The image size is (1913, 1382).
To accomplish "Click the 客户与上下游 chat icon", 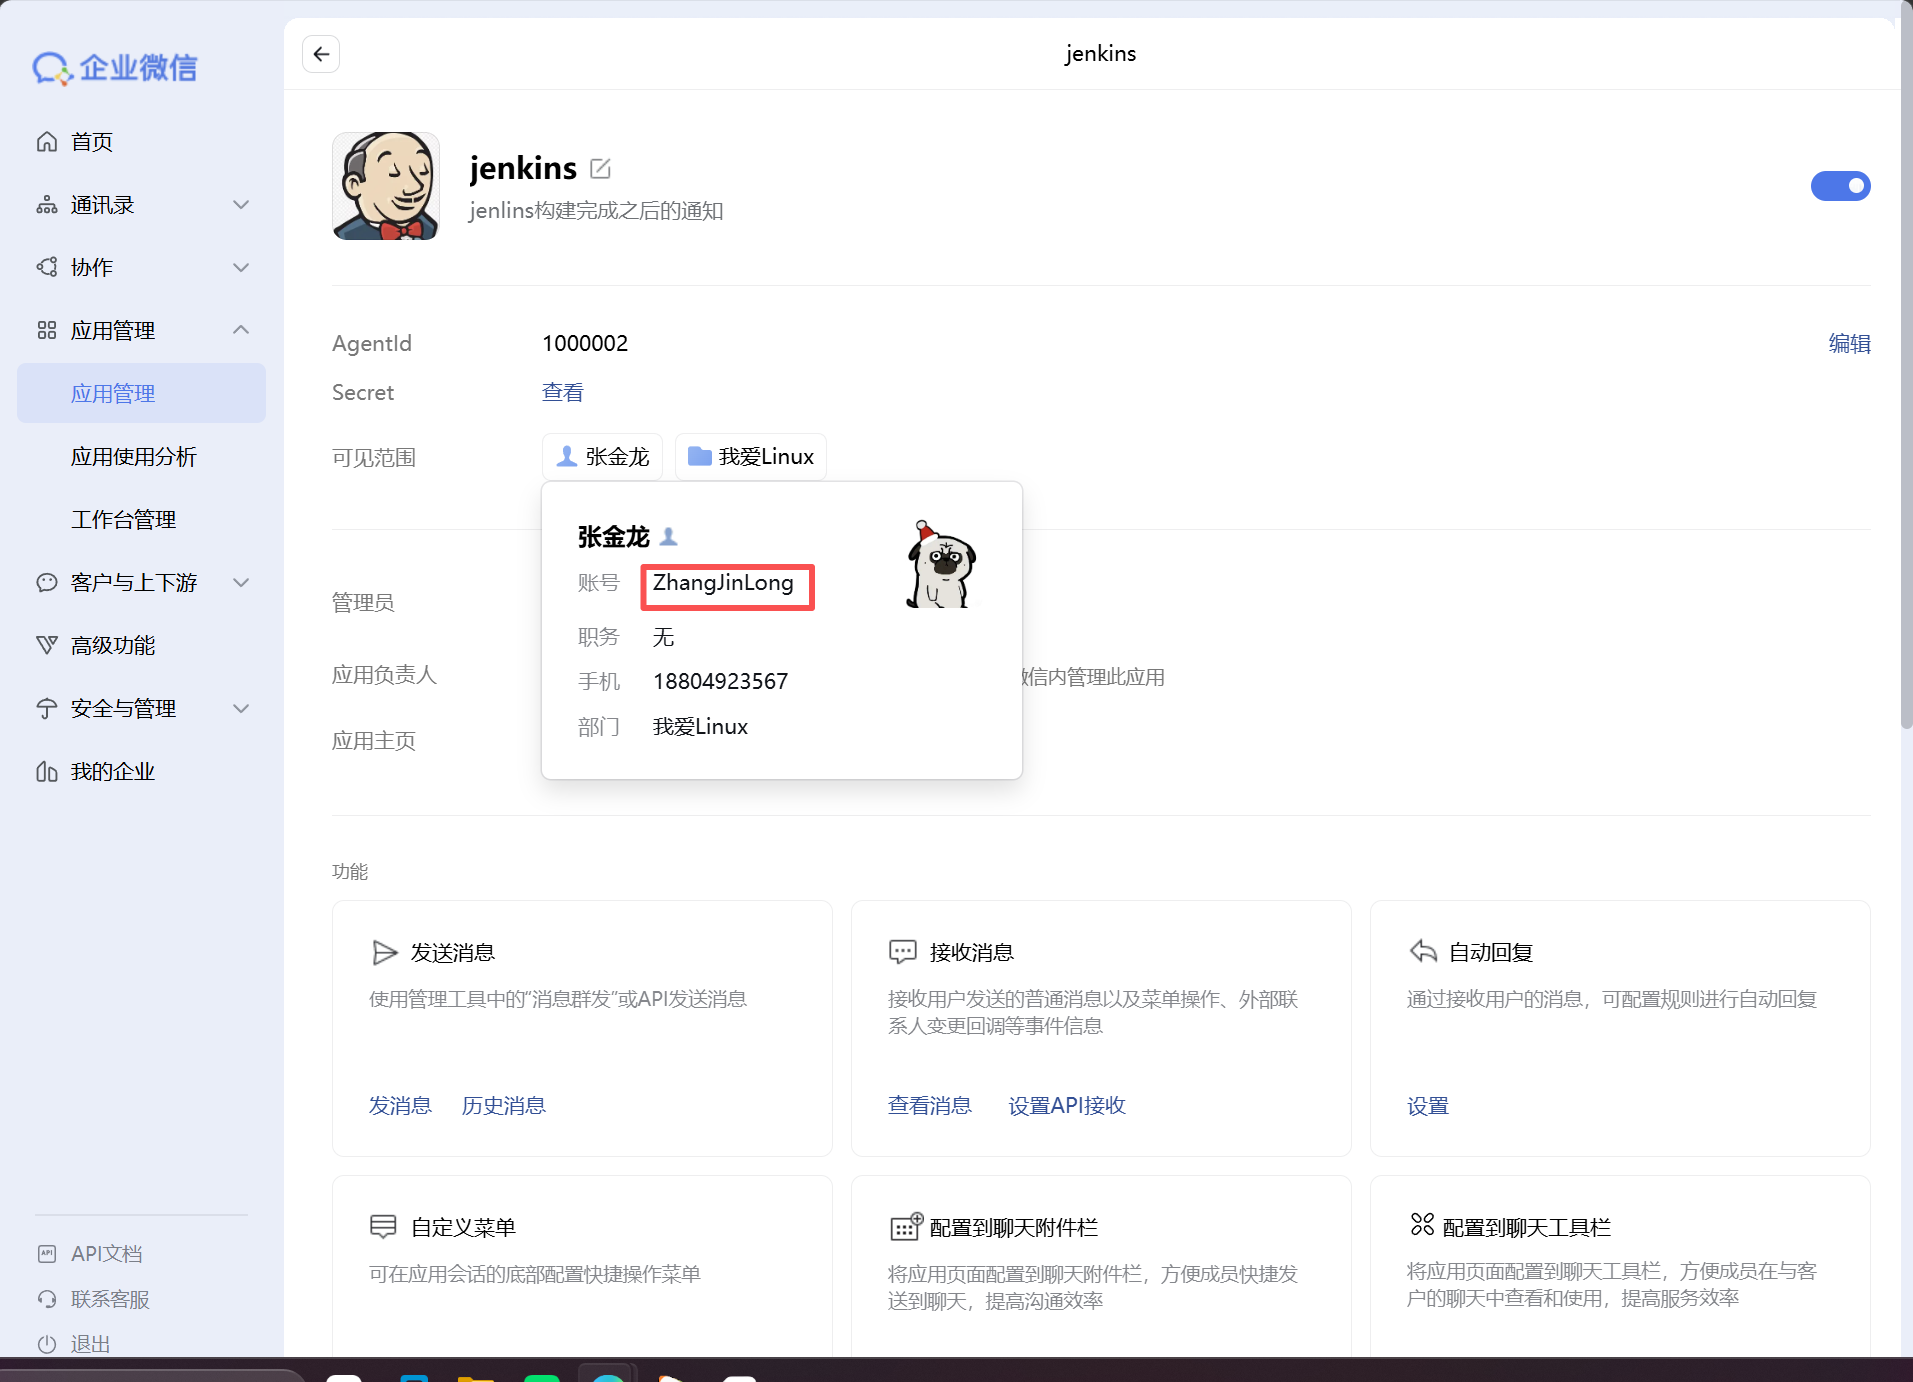I will (x=47, y=583).
